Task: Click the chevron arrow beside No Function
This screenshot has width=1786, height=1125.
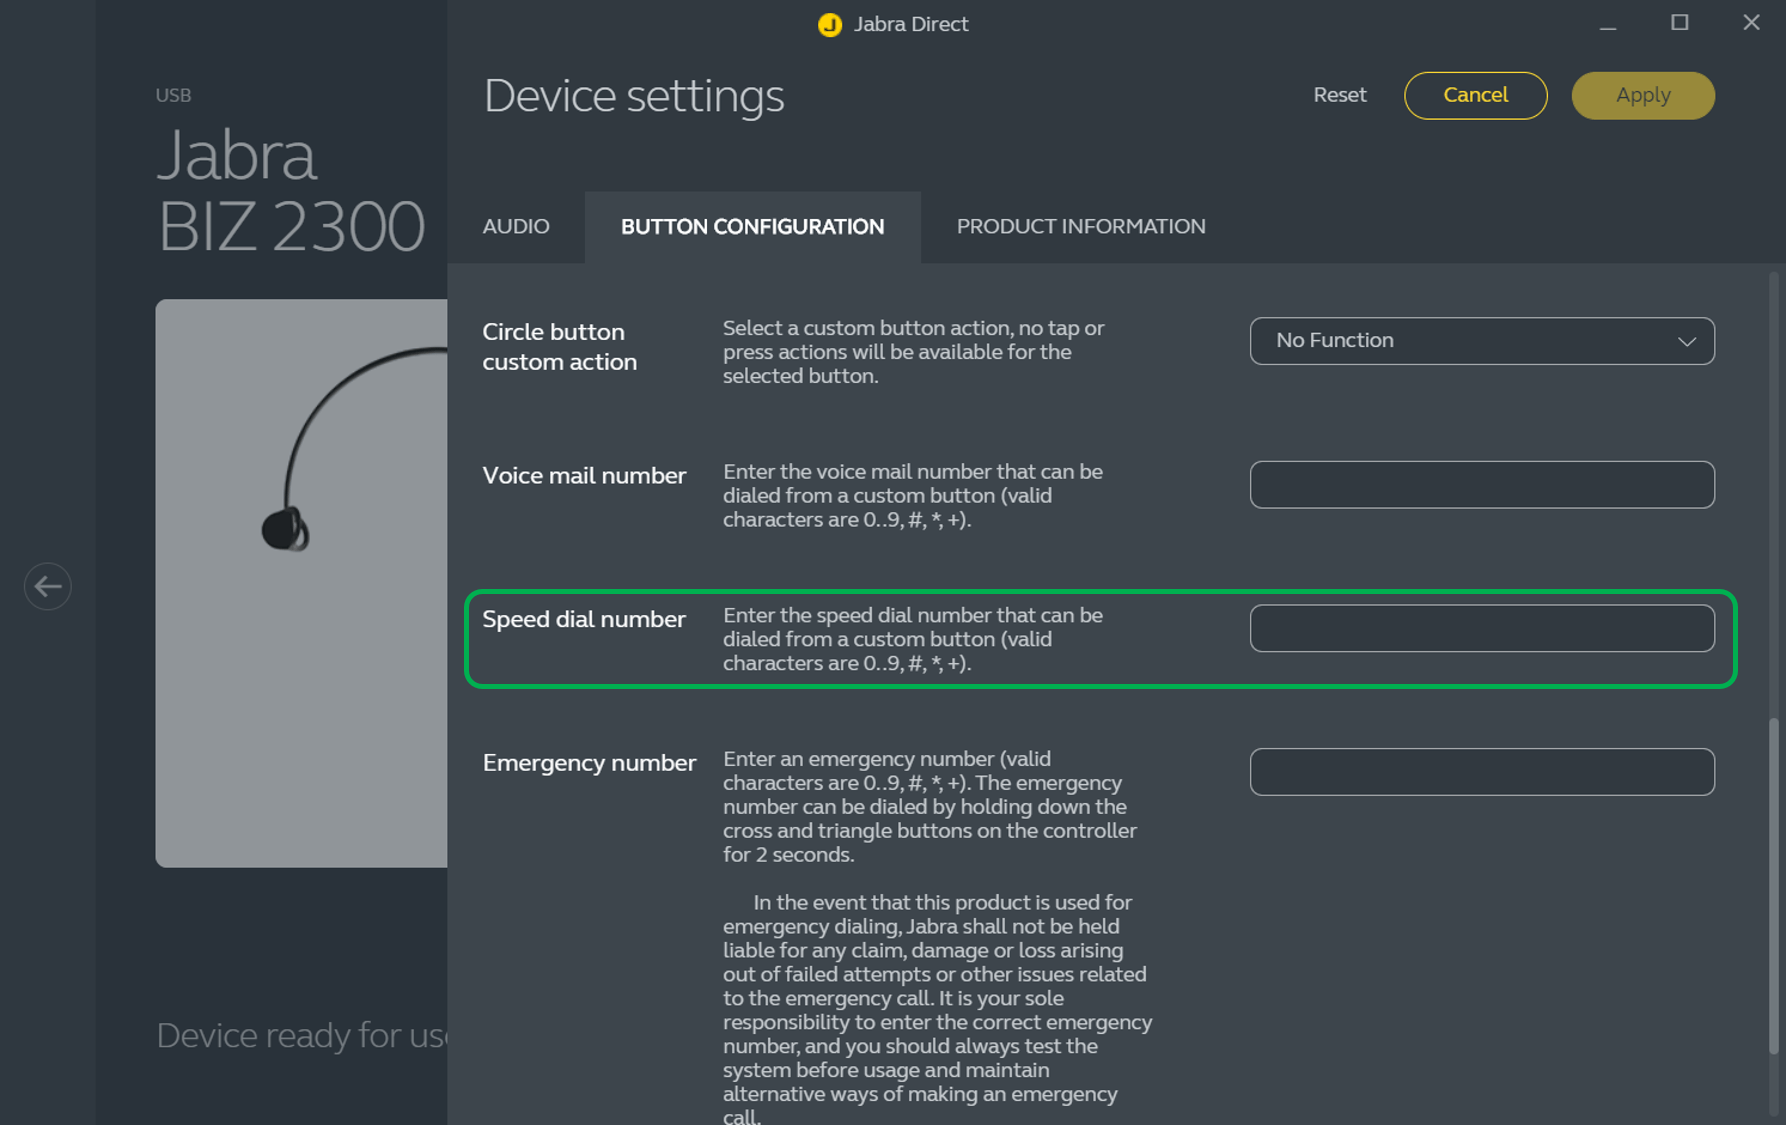Action: 1687,341
